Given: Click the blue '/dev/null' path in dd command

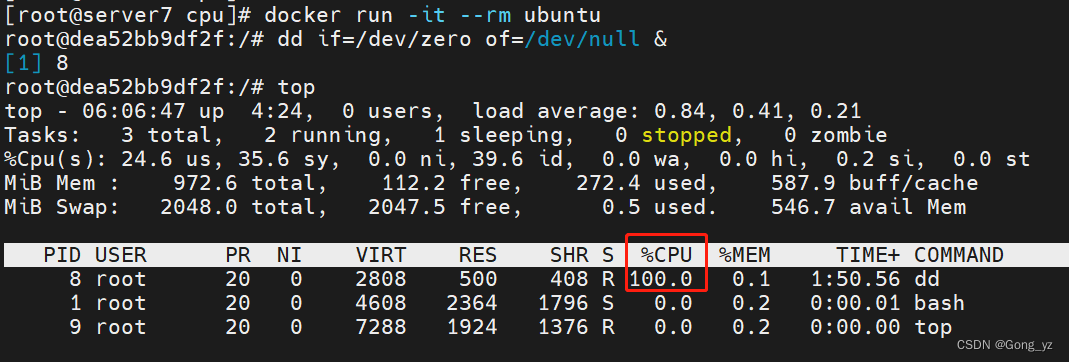Looking at the screenshot, I should (582, 39).
